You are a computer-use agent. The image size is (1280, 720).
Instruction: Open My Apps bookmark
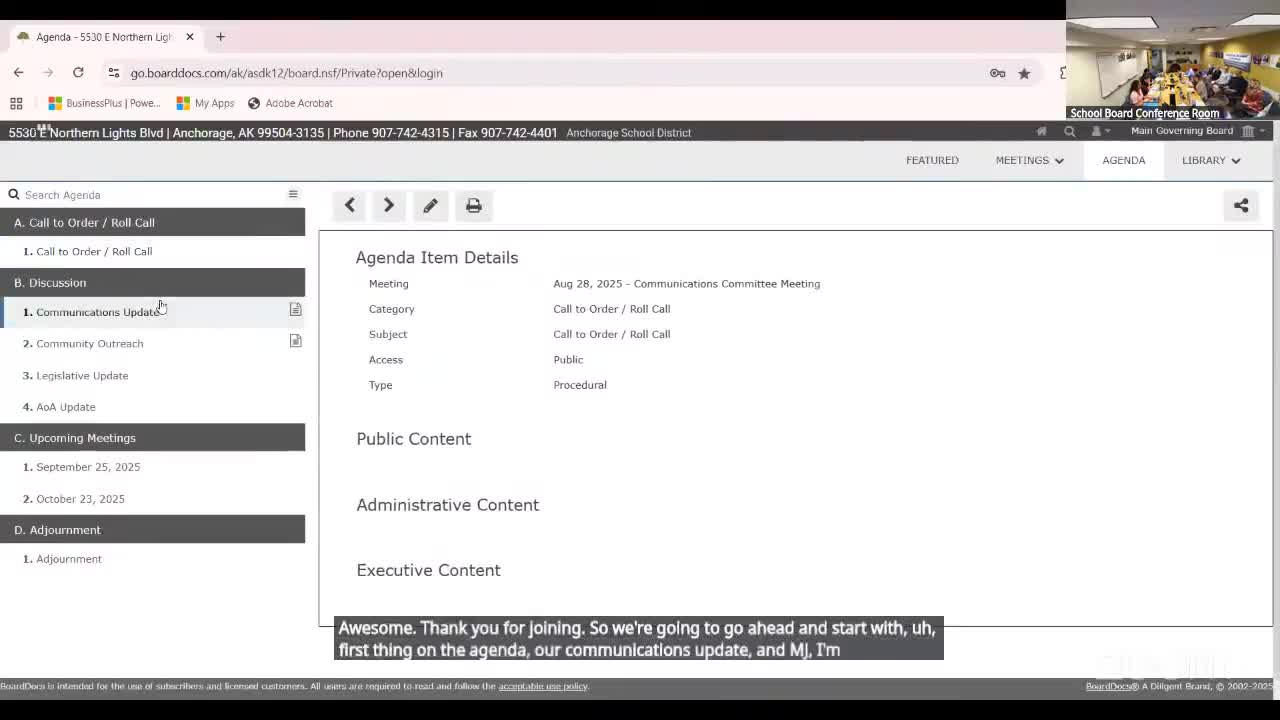point(205,103)
